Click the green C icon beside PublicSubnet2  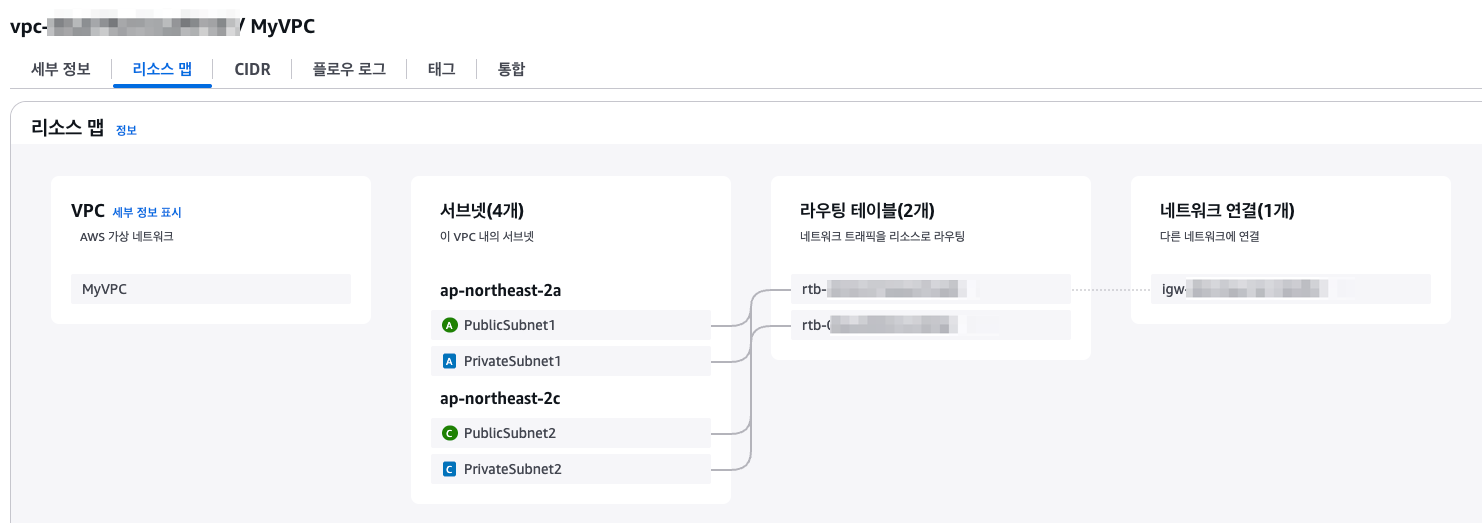(449, 433)
